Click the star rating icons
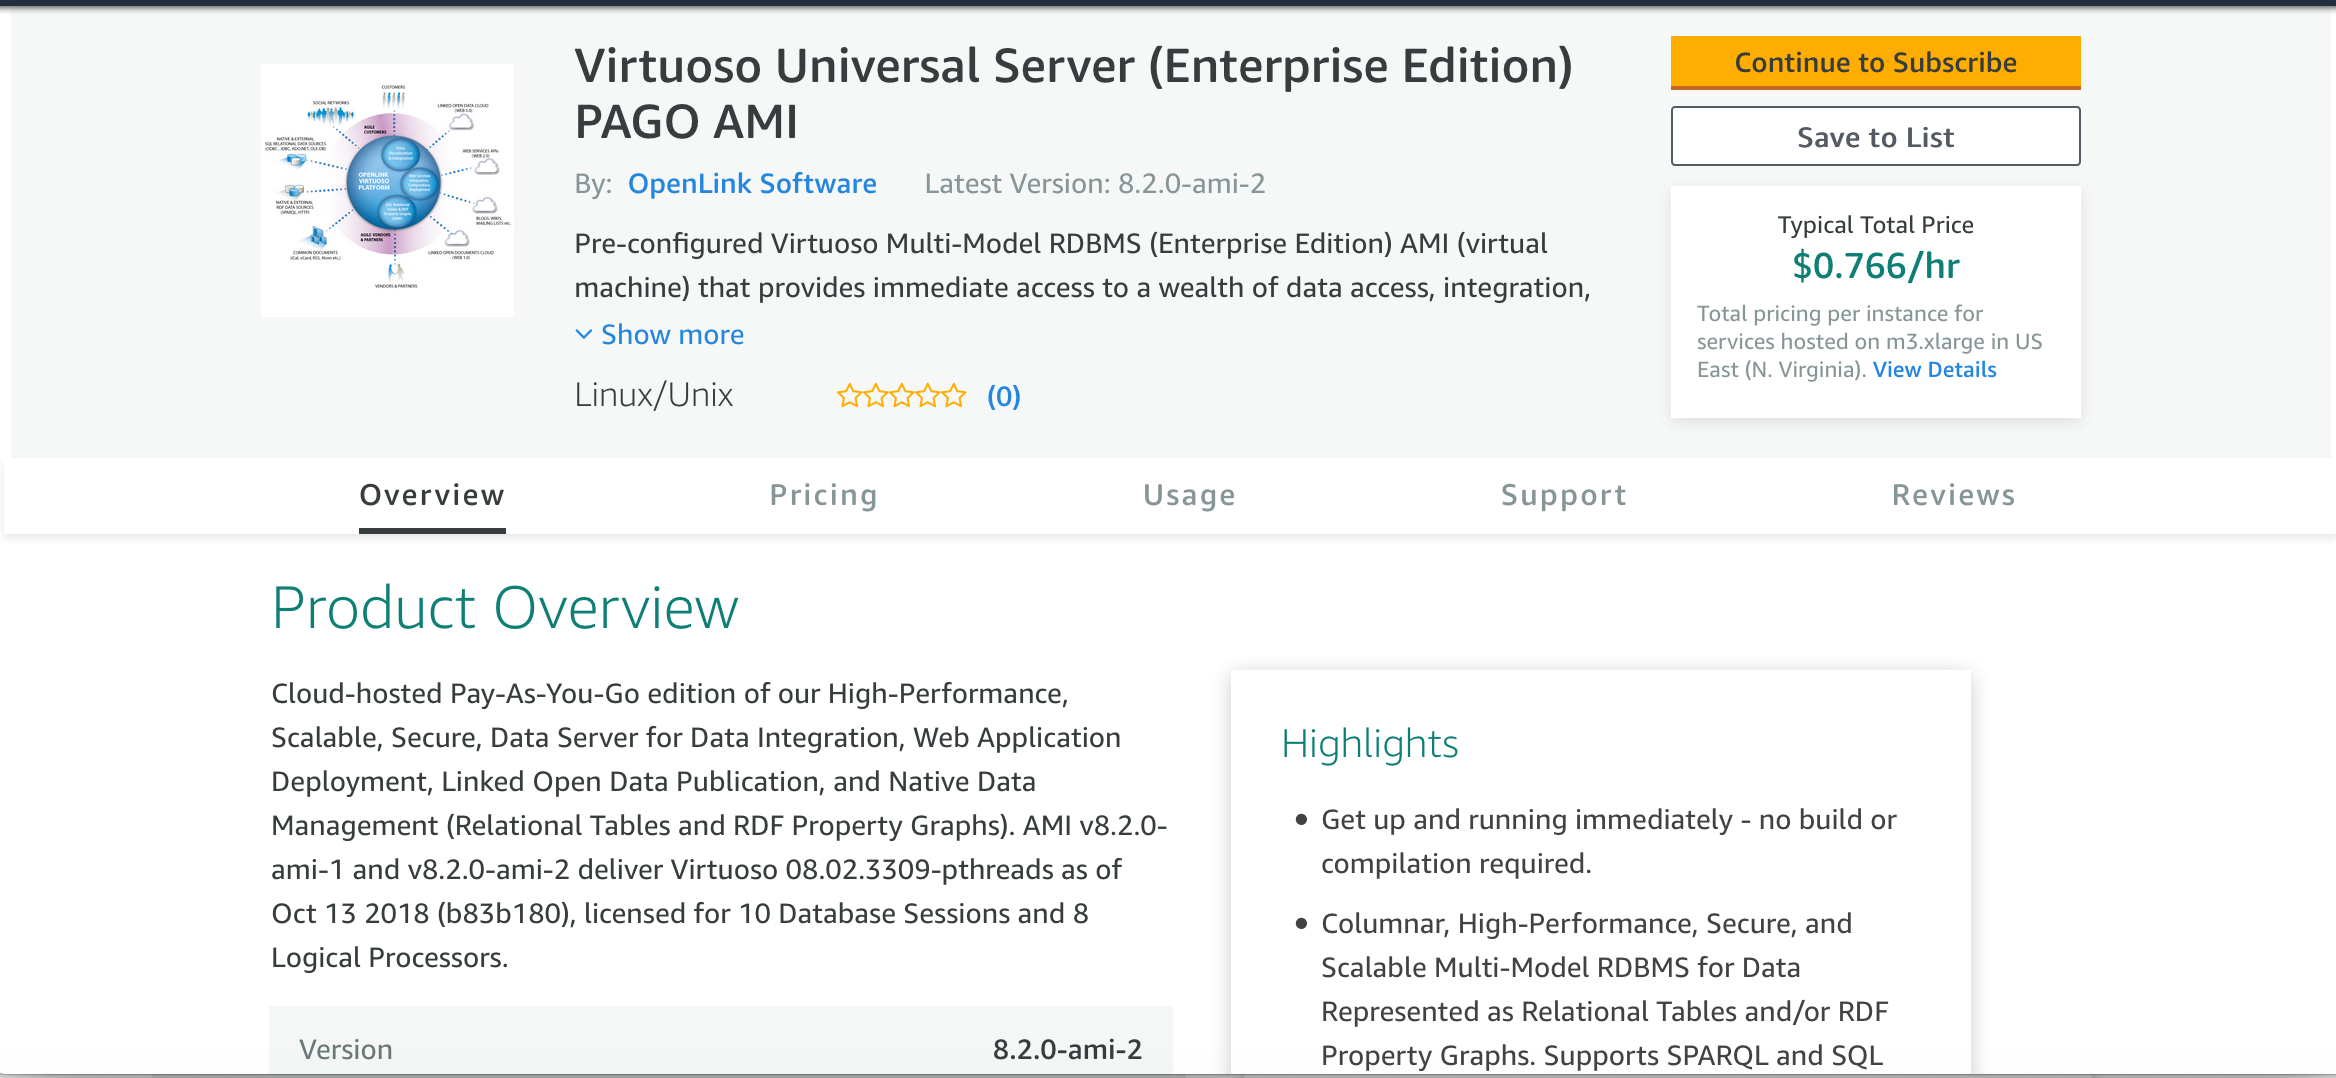 901,396
